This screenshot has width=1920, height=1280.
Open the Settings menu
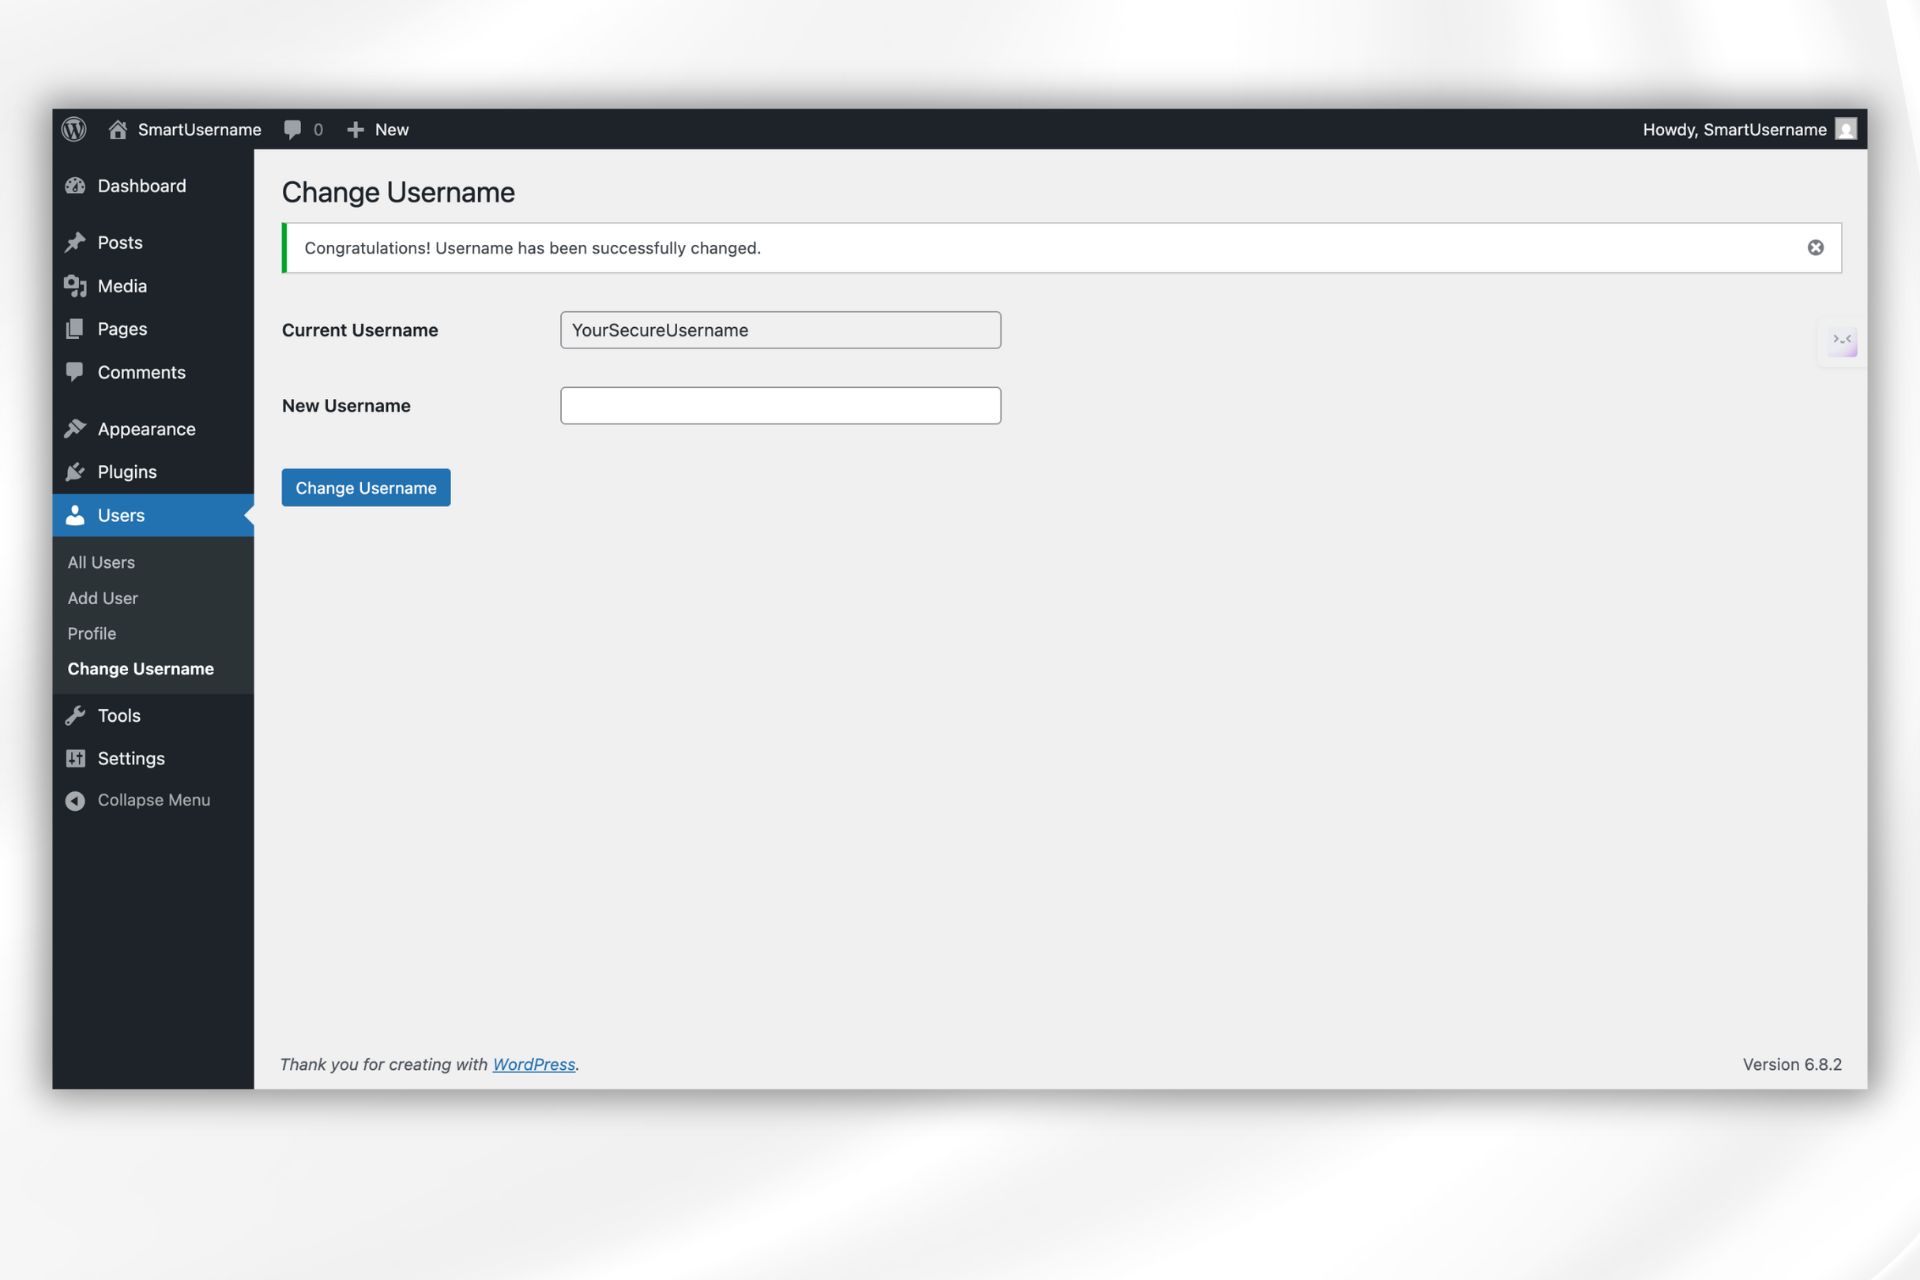coord(130,758)
